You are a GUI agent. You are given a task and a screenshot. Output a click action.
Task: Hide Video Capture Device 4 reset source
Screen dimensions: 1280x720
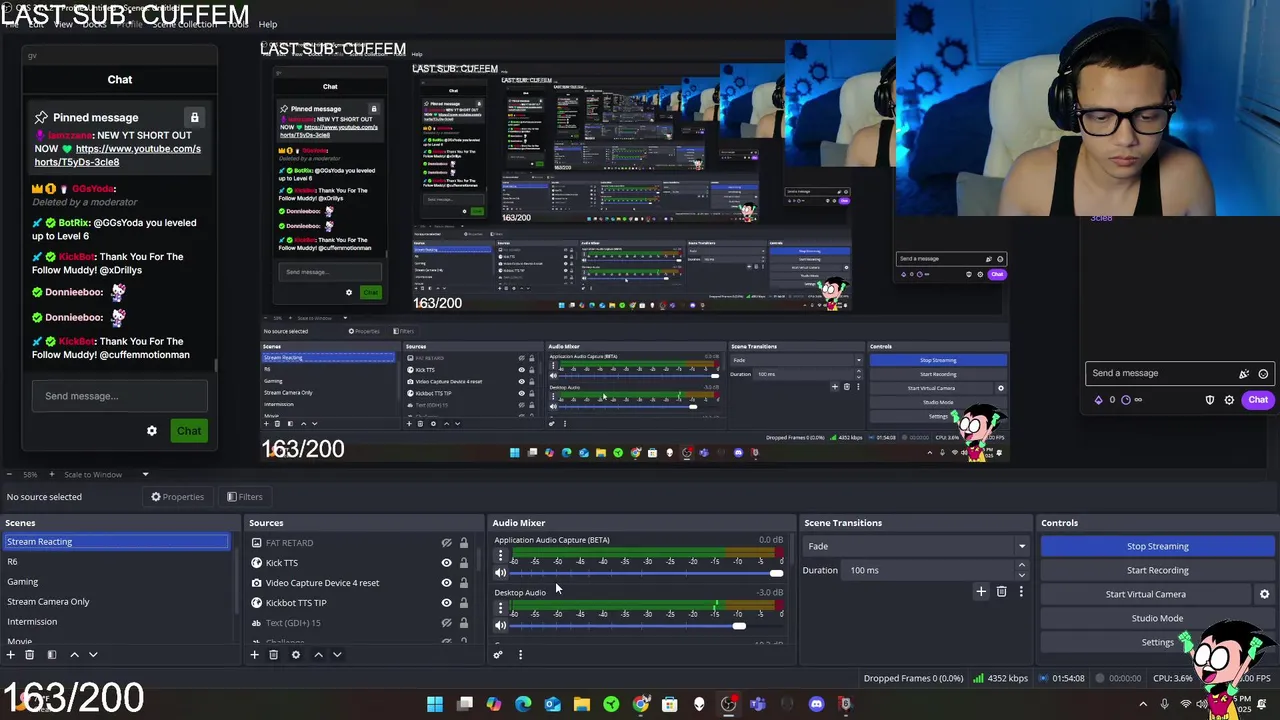(x=447, y=583)
